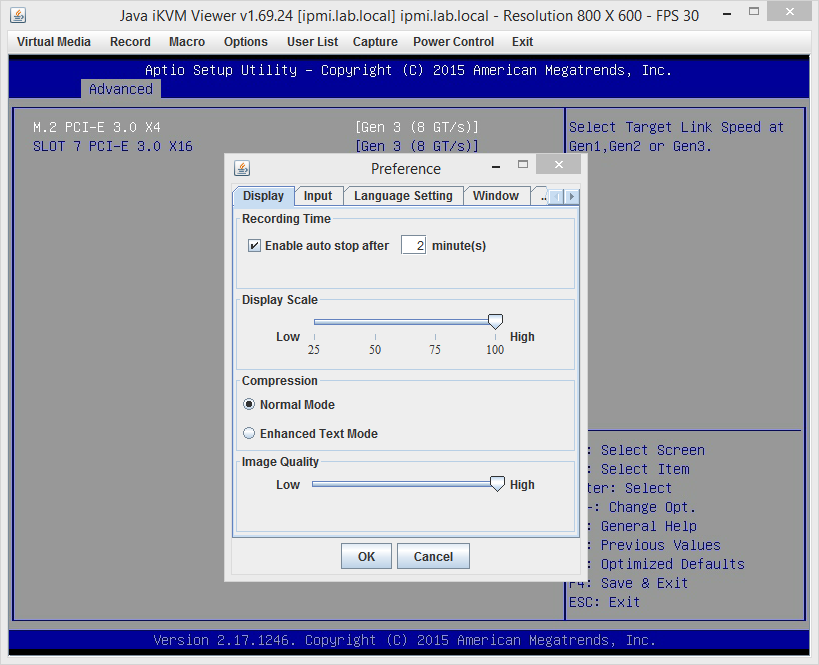Click the ESC: Exit help text

[x=604, y=602]
